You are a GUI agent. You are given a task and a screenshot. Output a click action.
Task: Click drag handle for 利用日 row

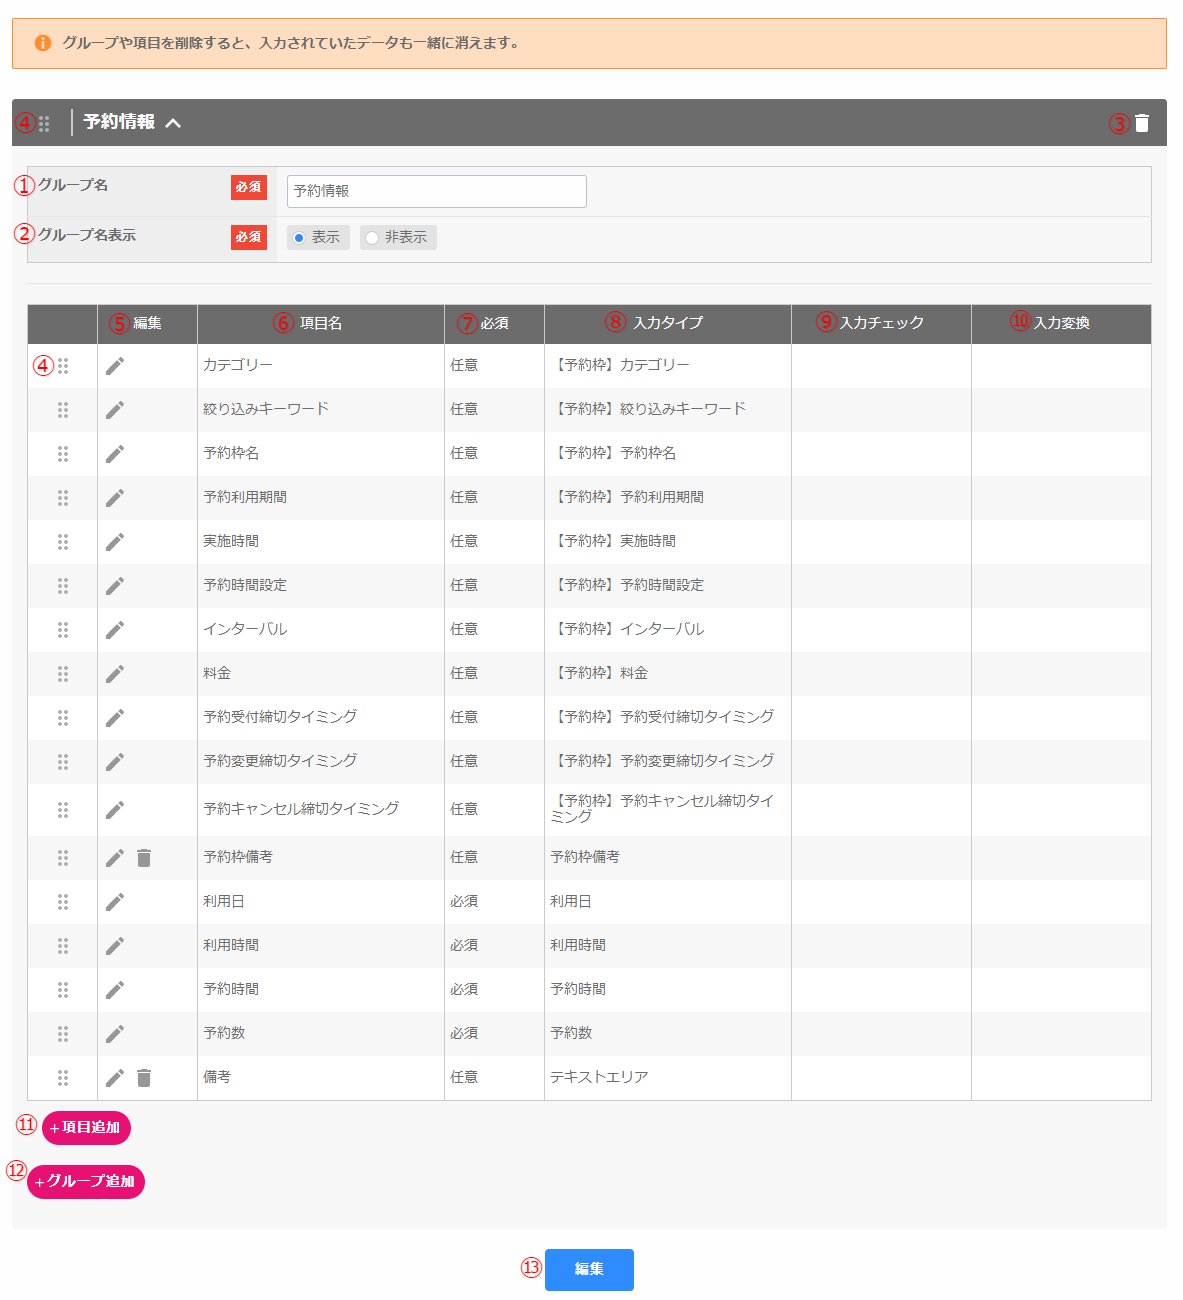click(x=63, y=902)
